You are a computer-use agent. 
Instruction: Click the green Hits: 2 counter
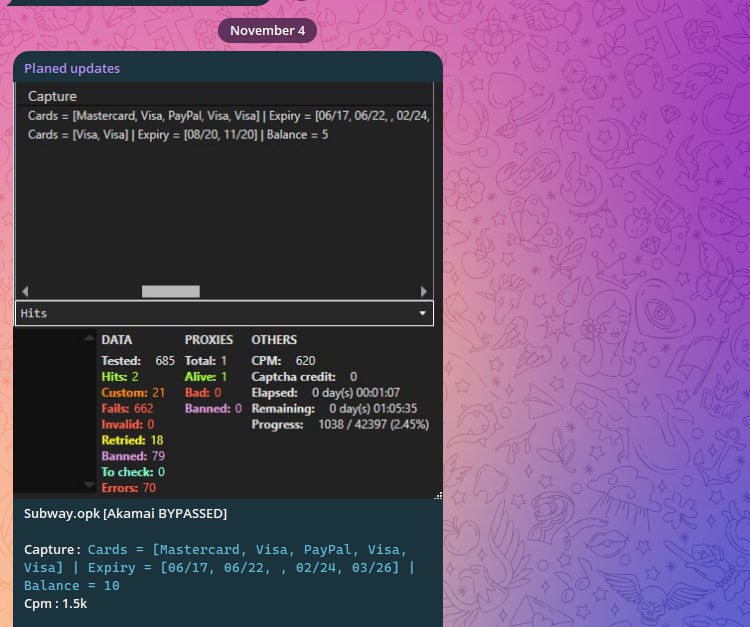click(120, 377)
